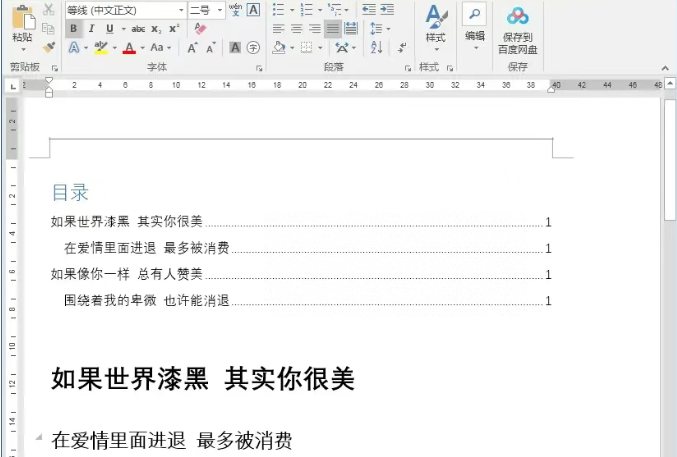Open the borders dropdown arrow
The height and width of the screenshot is (457, 677).
coord(320,48)
